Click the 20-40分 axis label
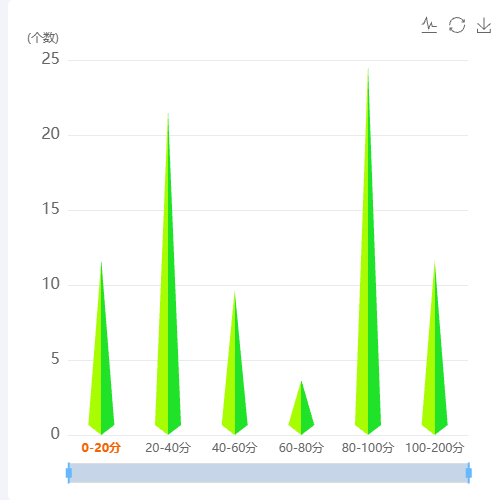This screenshot has height=500, width=500. click(168, 447)
